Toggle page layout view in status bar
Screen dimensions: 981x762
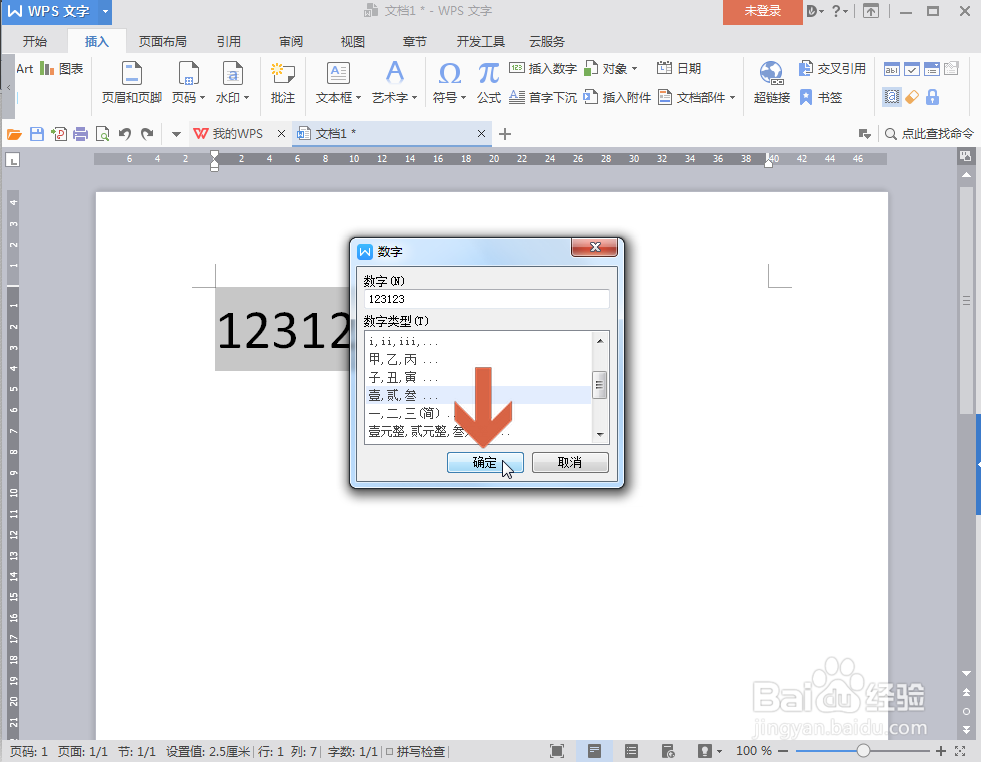coord(594,751)
